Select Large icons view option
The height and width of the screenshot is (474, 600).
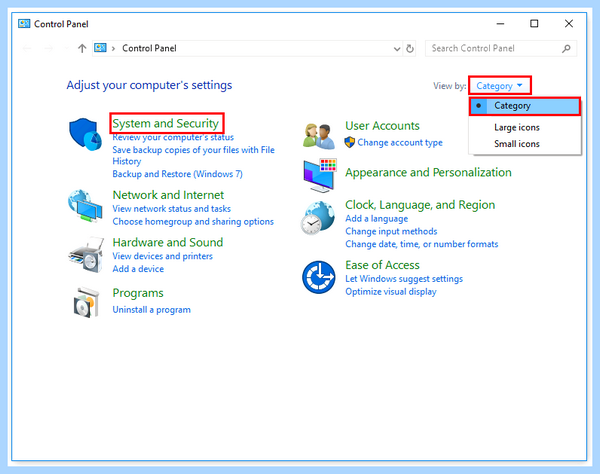[517, 127]
